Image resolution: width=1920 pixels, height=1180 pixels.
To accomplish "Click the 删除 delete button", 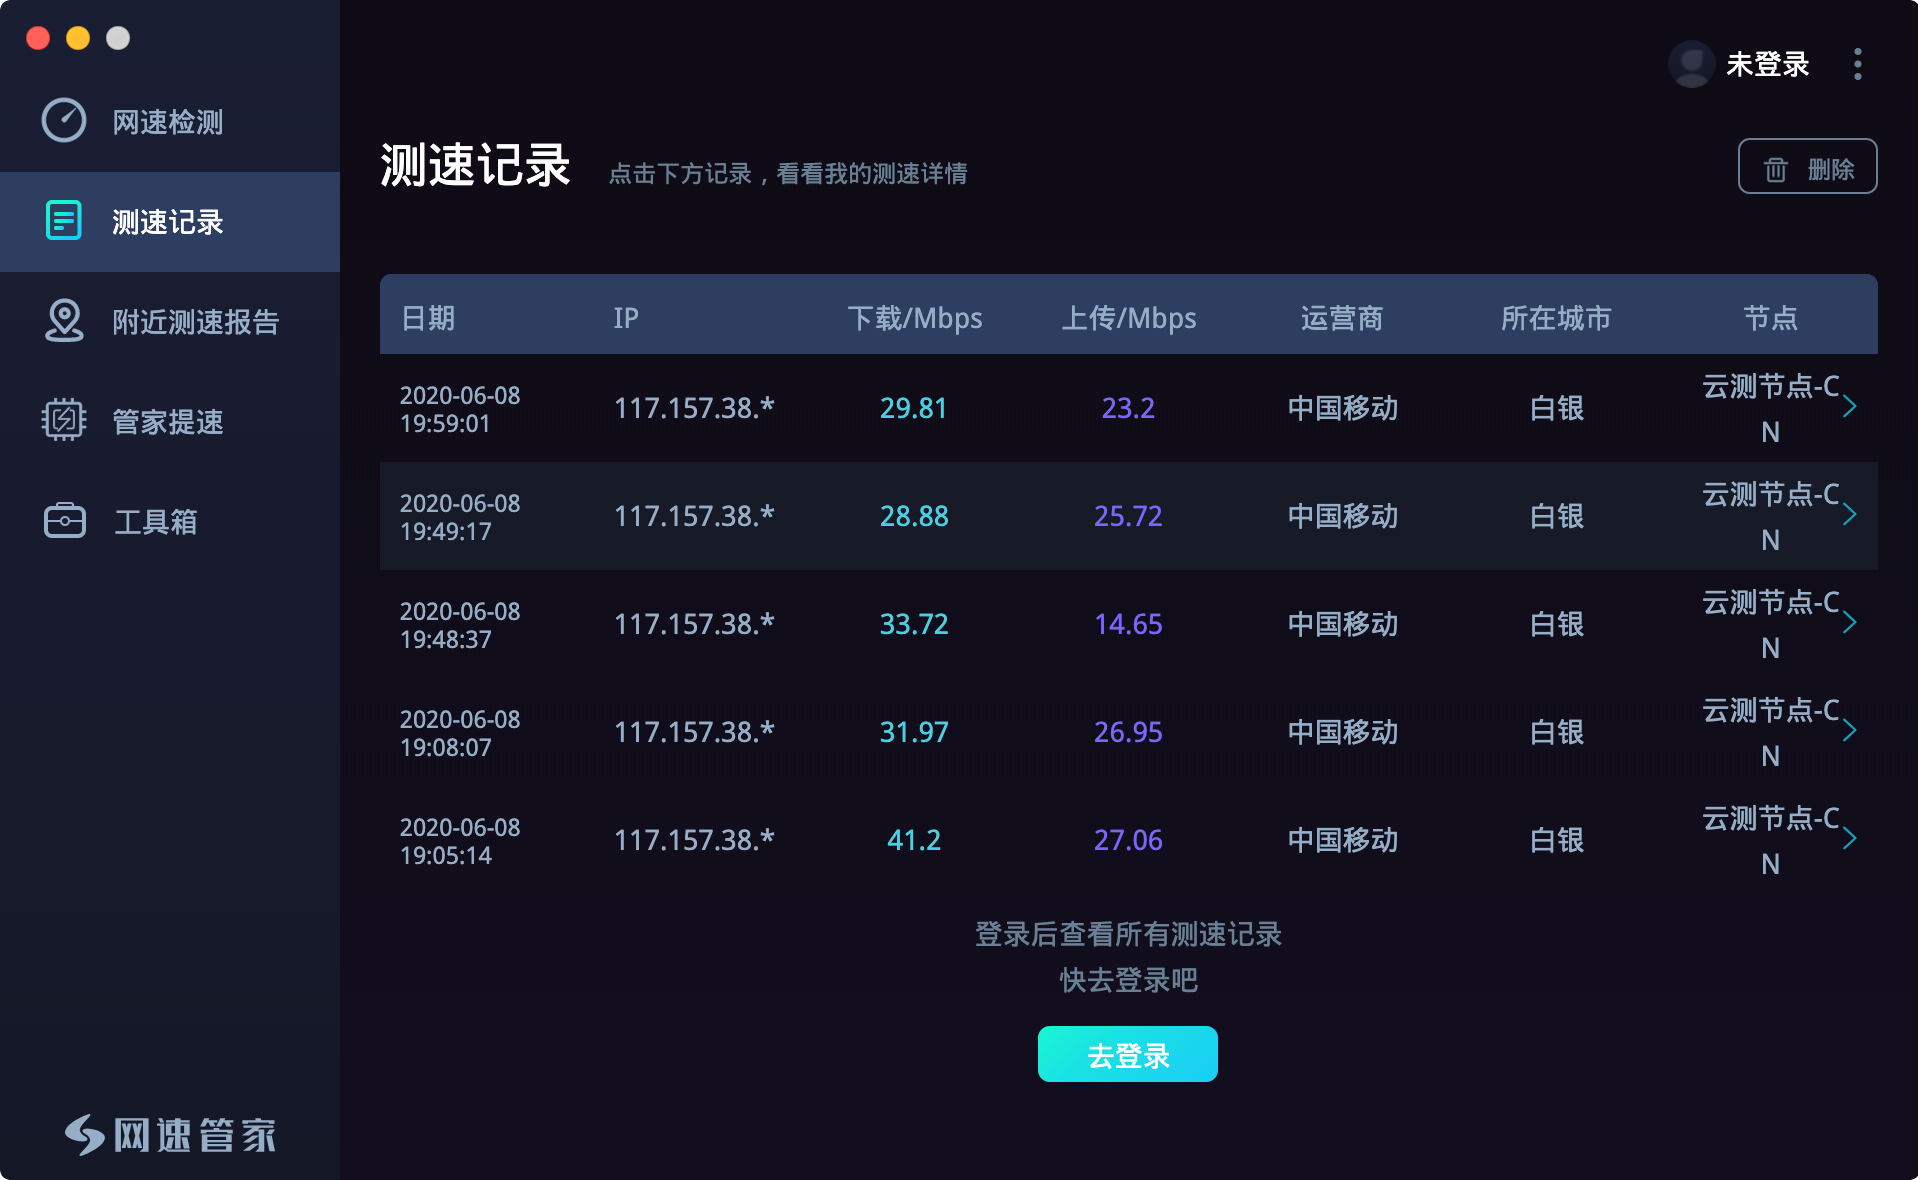I will click(1807, 167).
